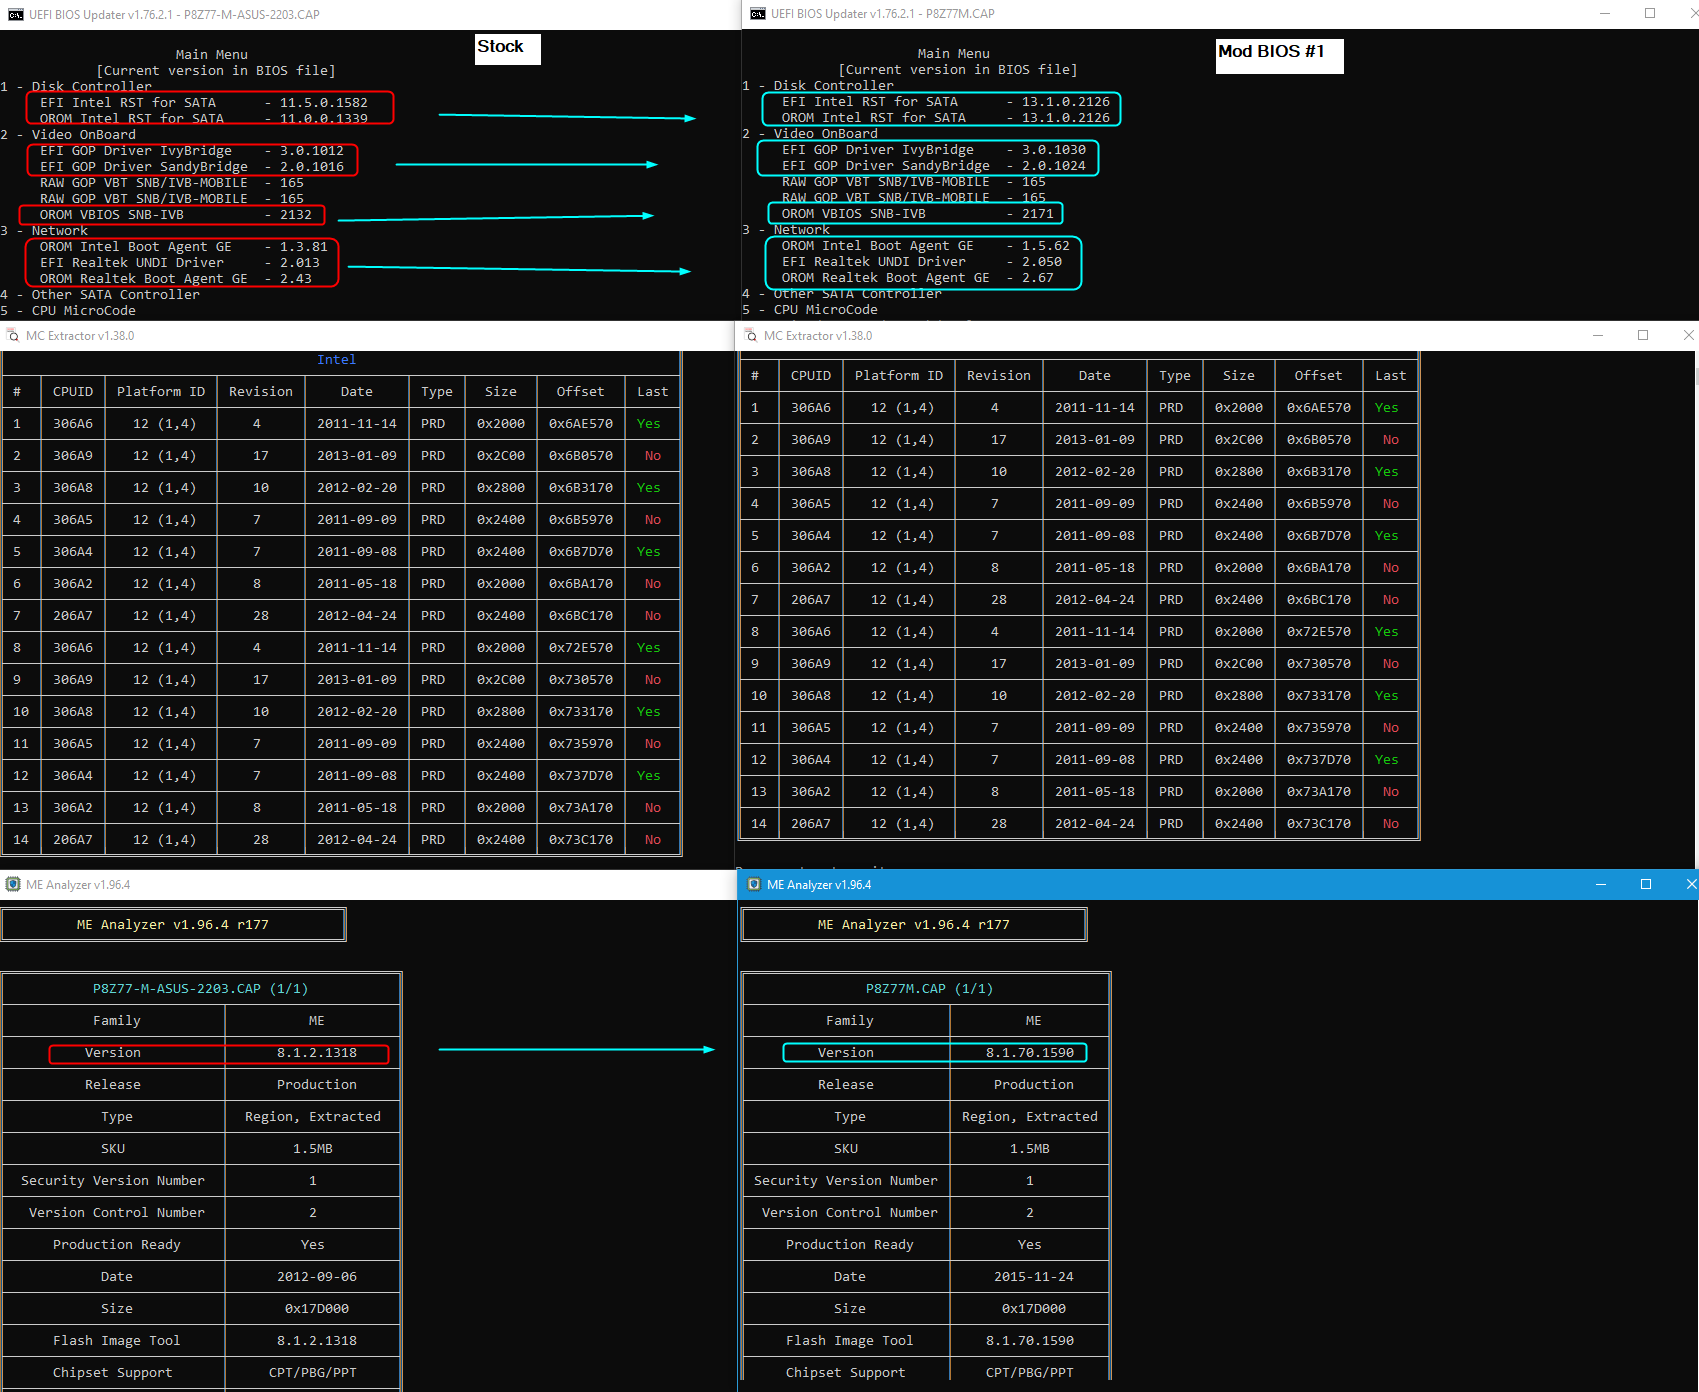The height and width of the screenshot is (1392, 1699).
Task: Click the 'Revision' column header in the left MC Extractor table
Action: pyautogui.click(x=261, y=392)
